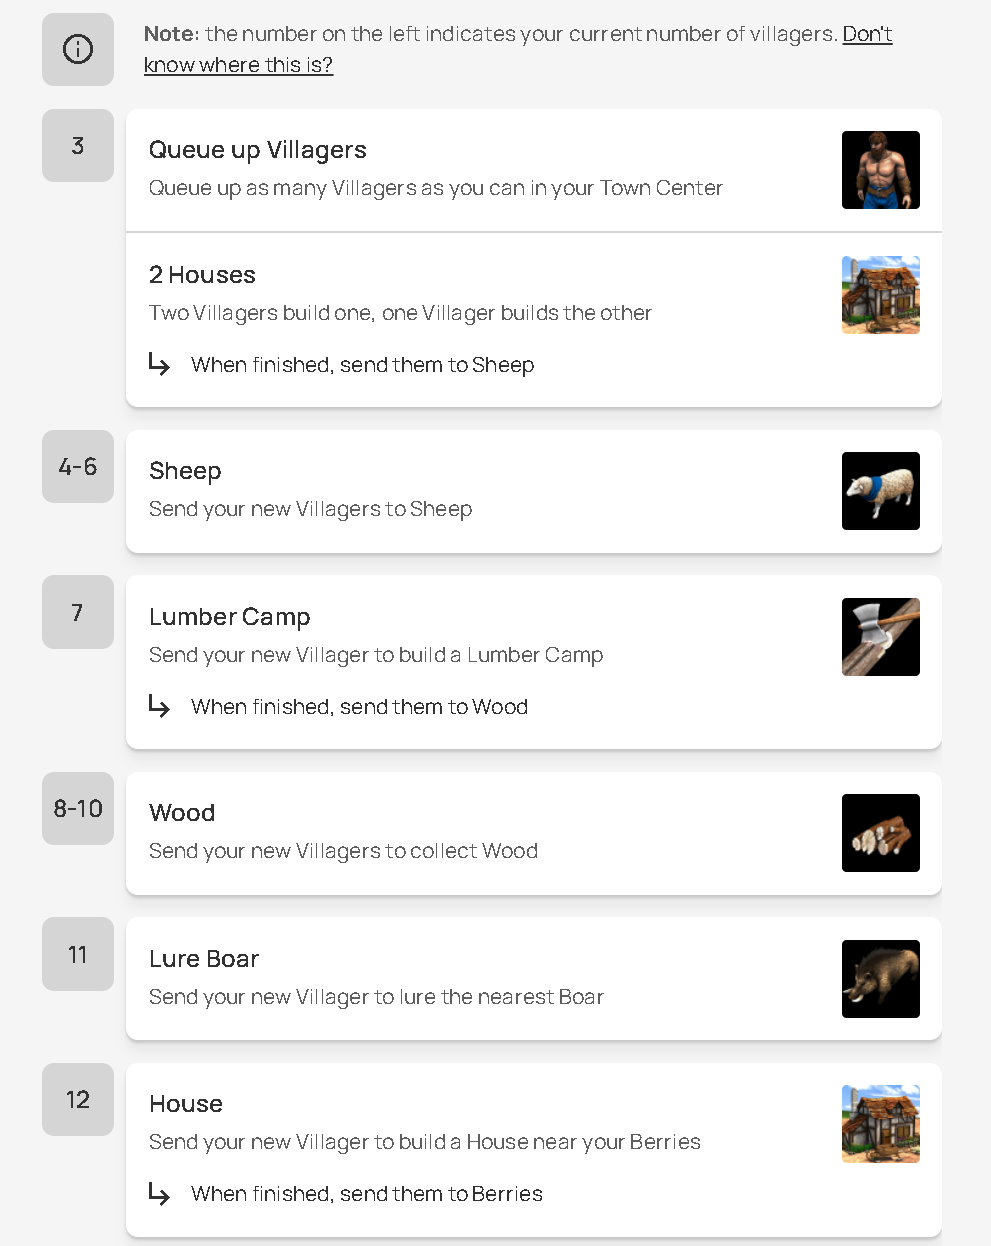Select the villager count badge 11
The height and width of the screenshot is (1246, 991).
tap(78, 955)
